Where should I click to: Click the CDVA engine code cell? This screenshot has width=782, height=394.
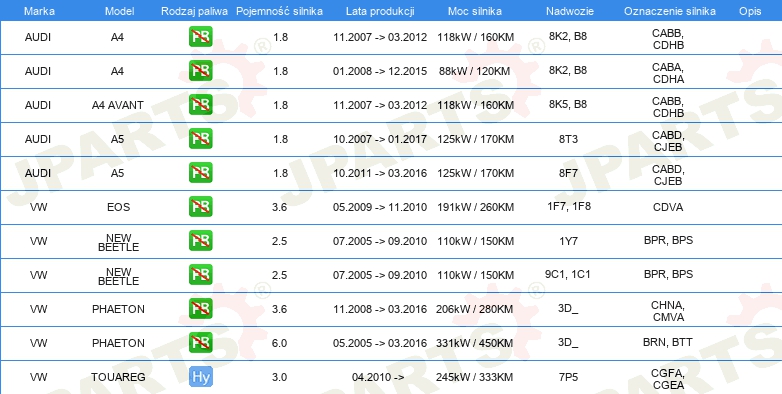[x=668, y=207]
